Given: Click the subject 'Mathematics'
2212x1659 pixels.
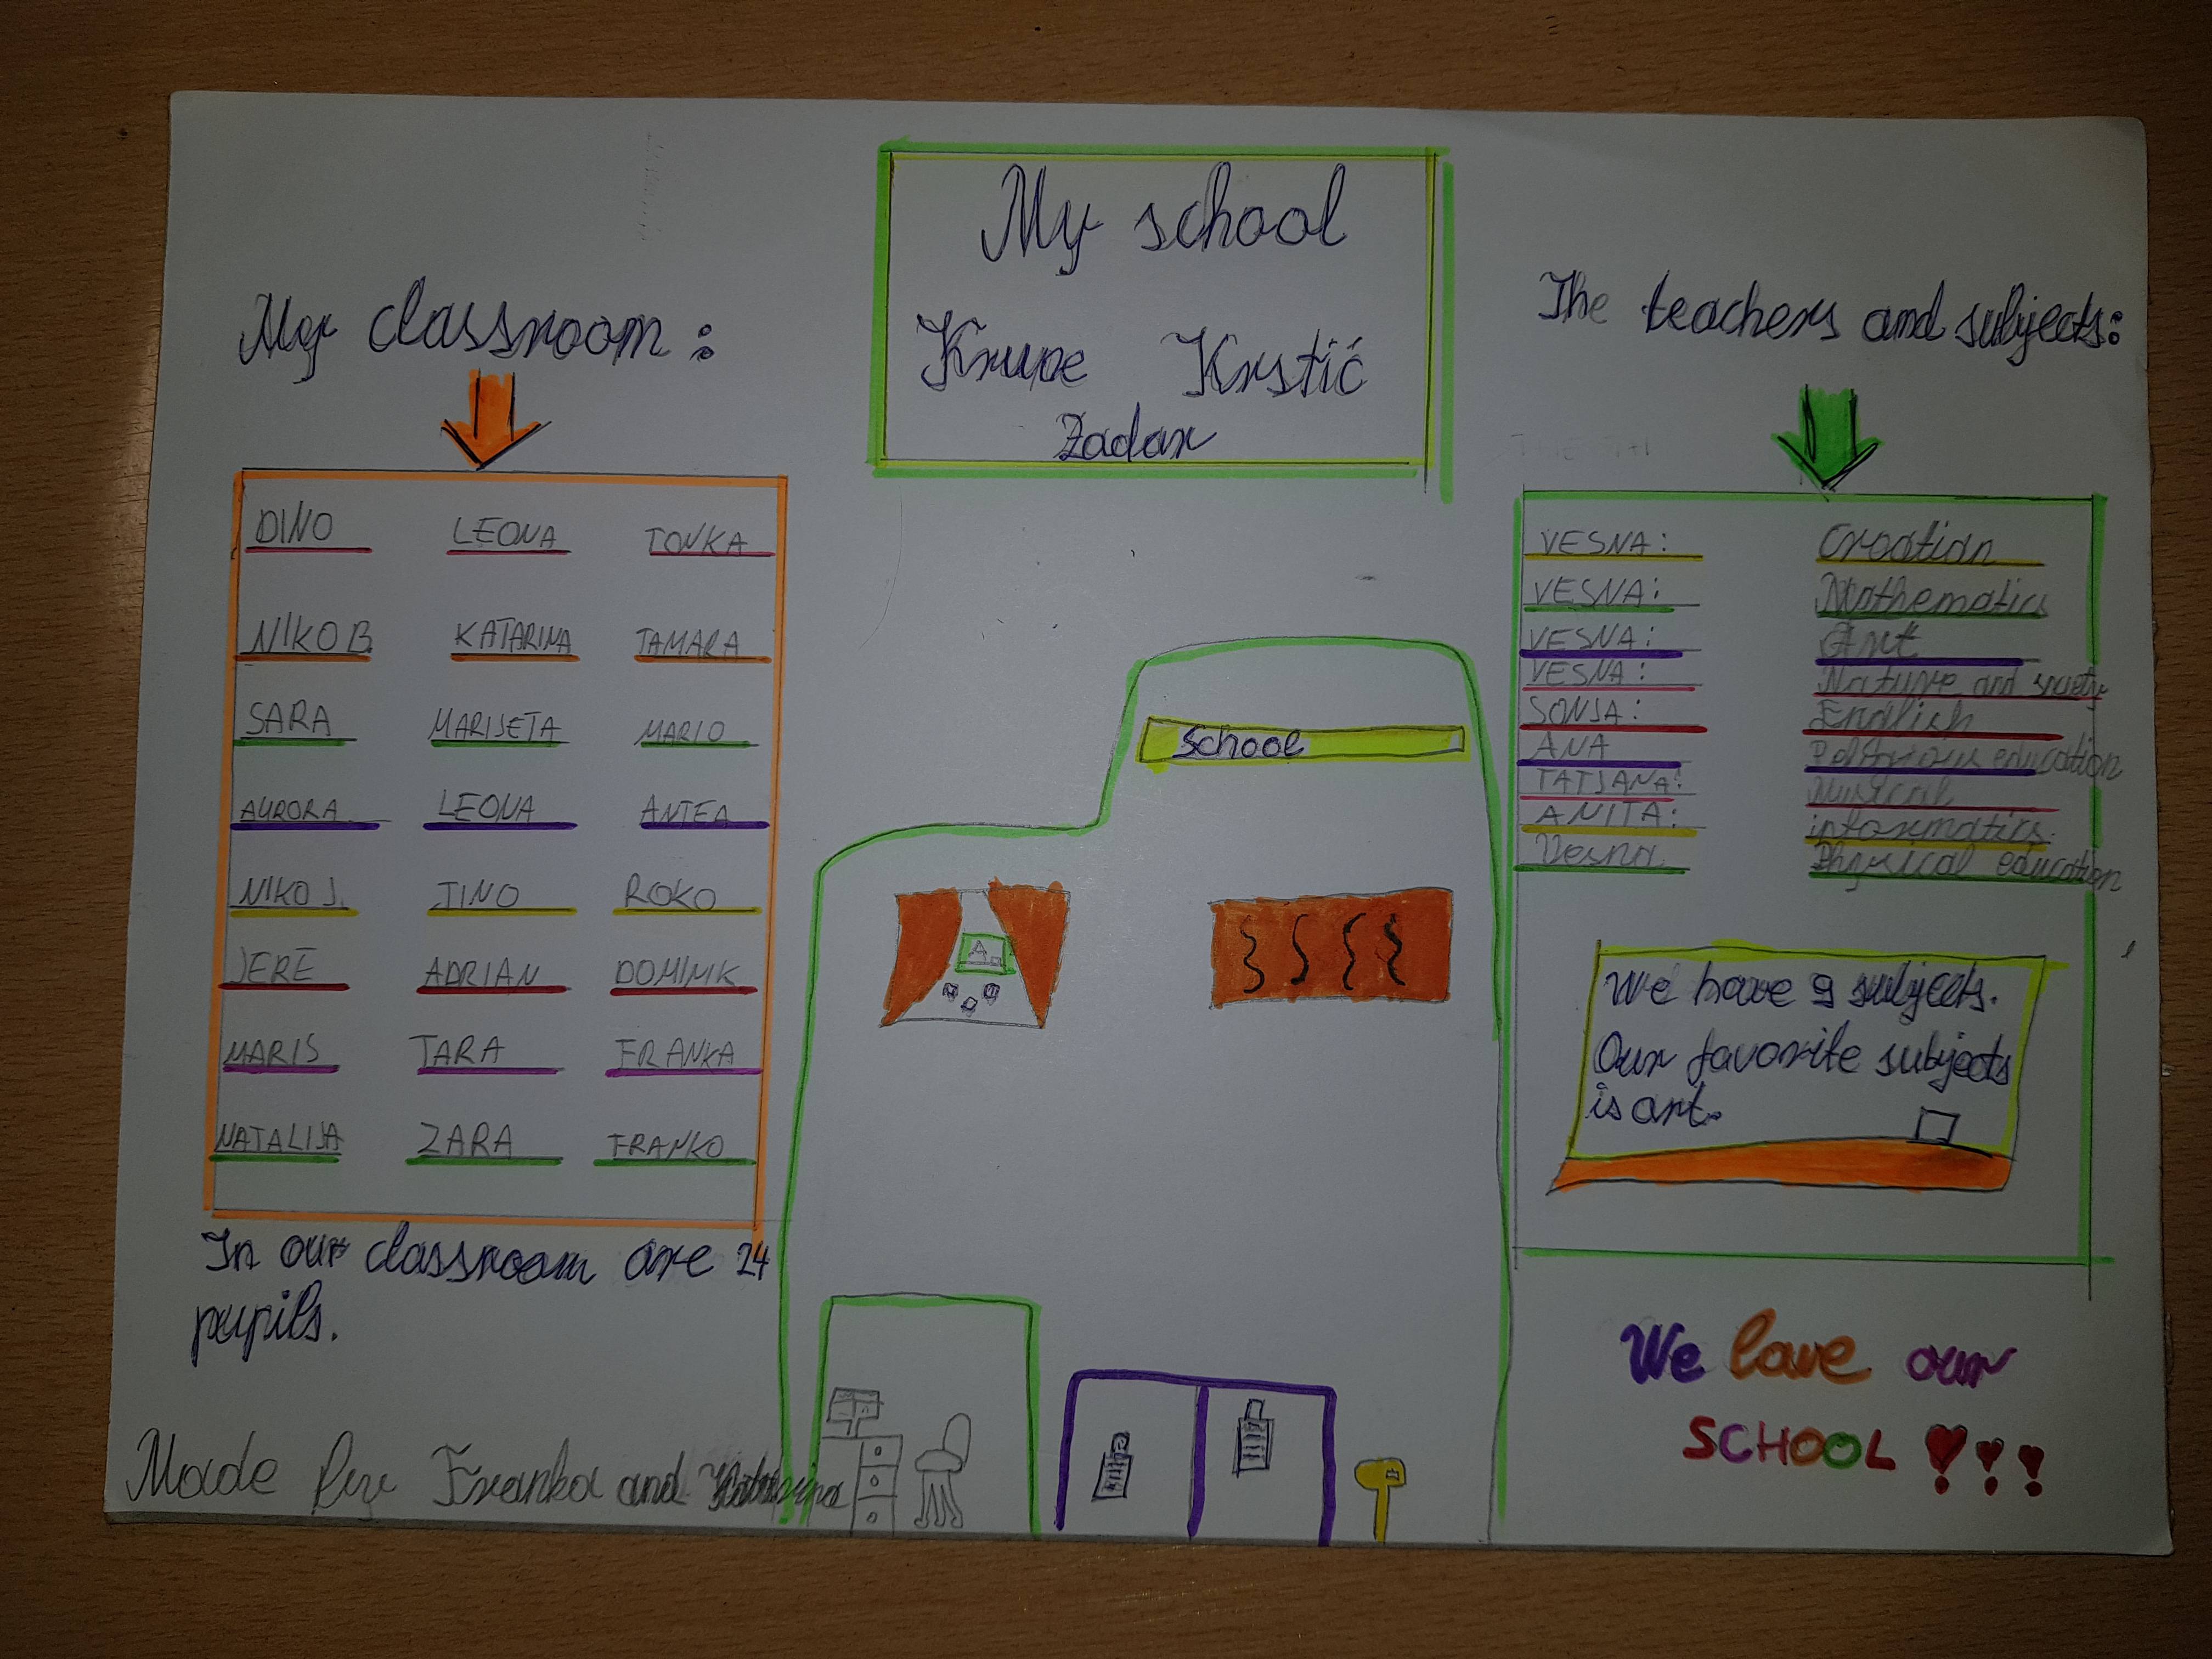Looking at the screenshot, I should [x=1932, y=596].
